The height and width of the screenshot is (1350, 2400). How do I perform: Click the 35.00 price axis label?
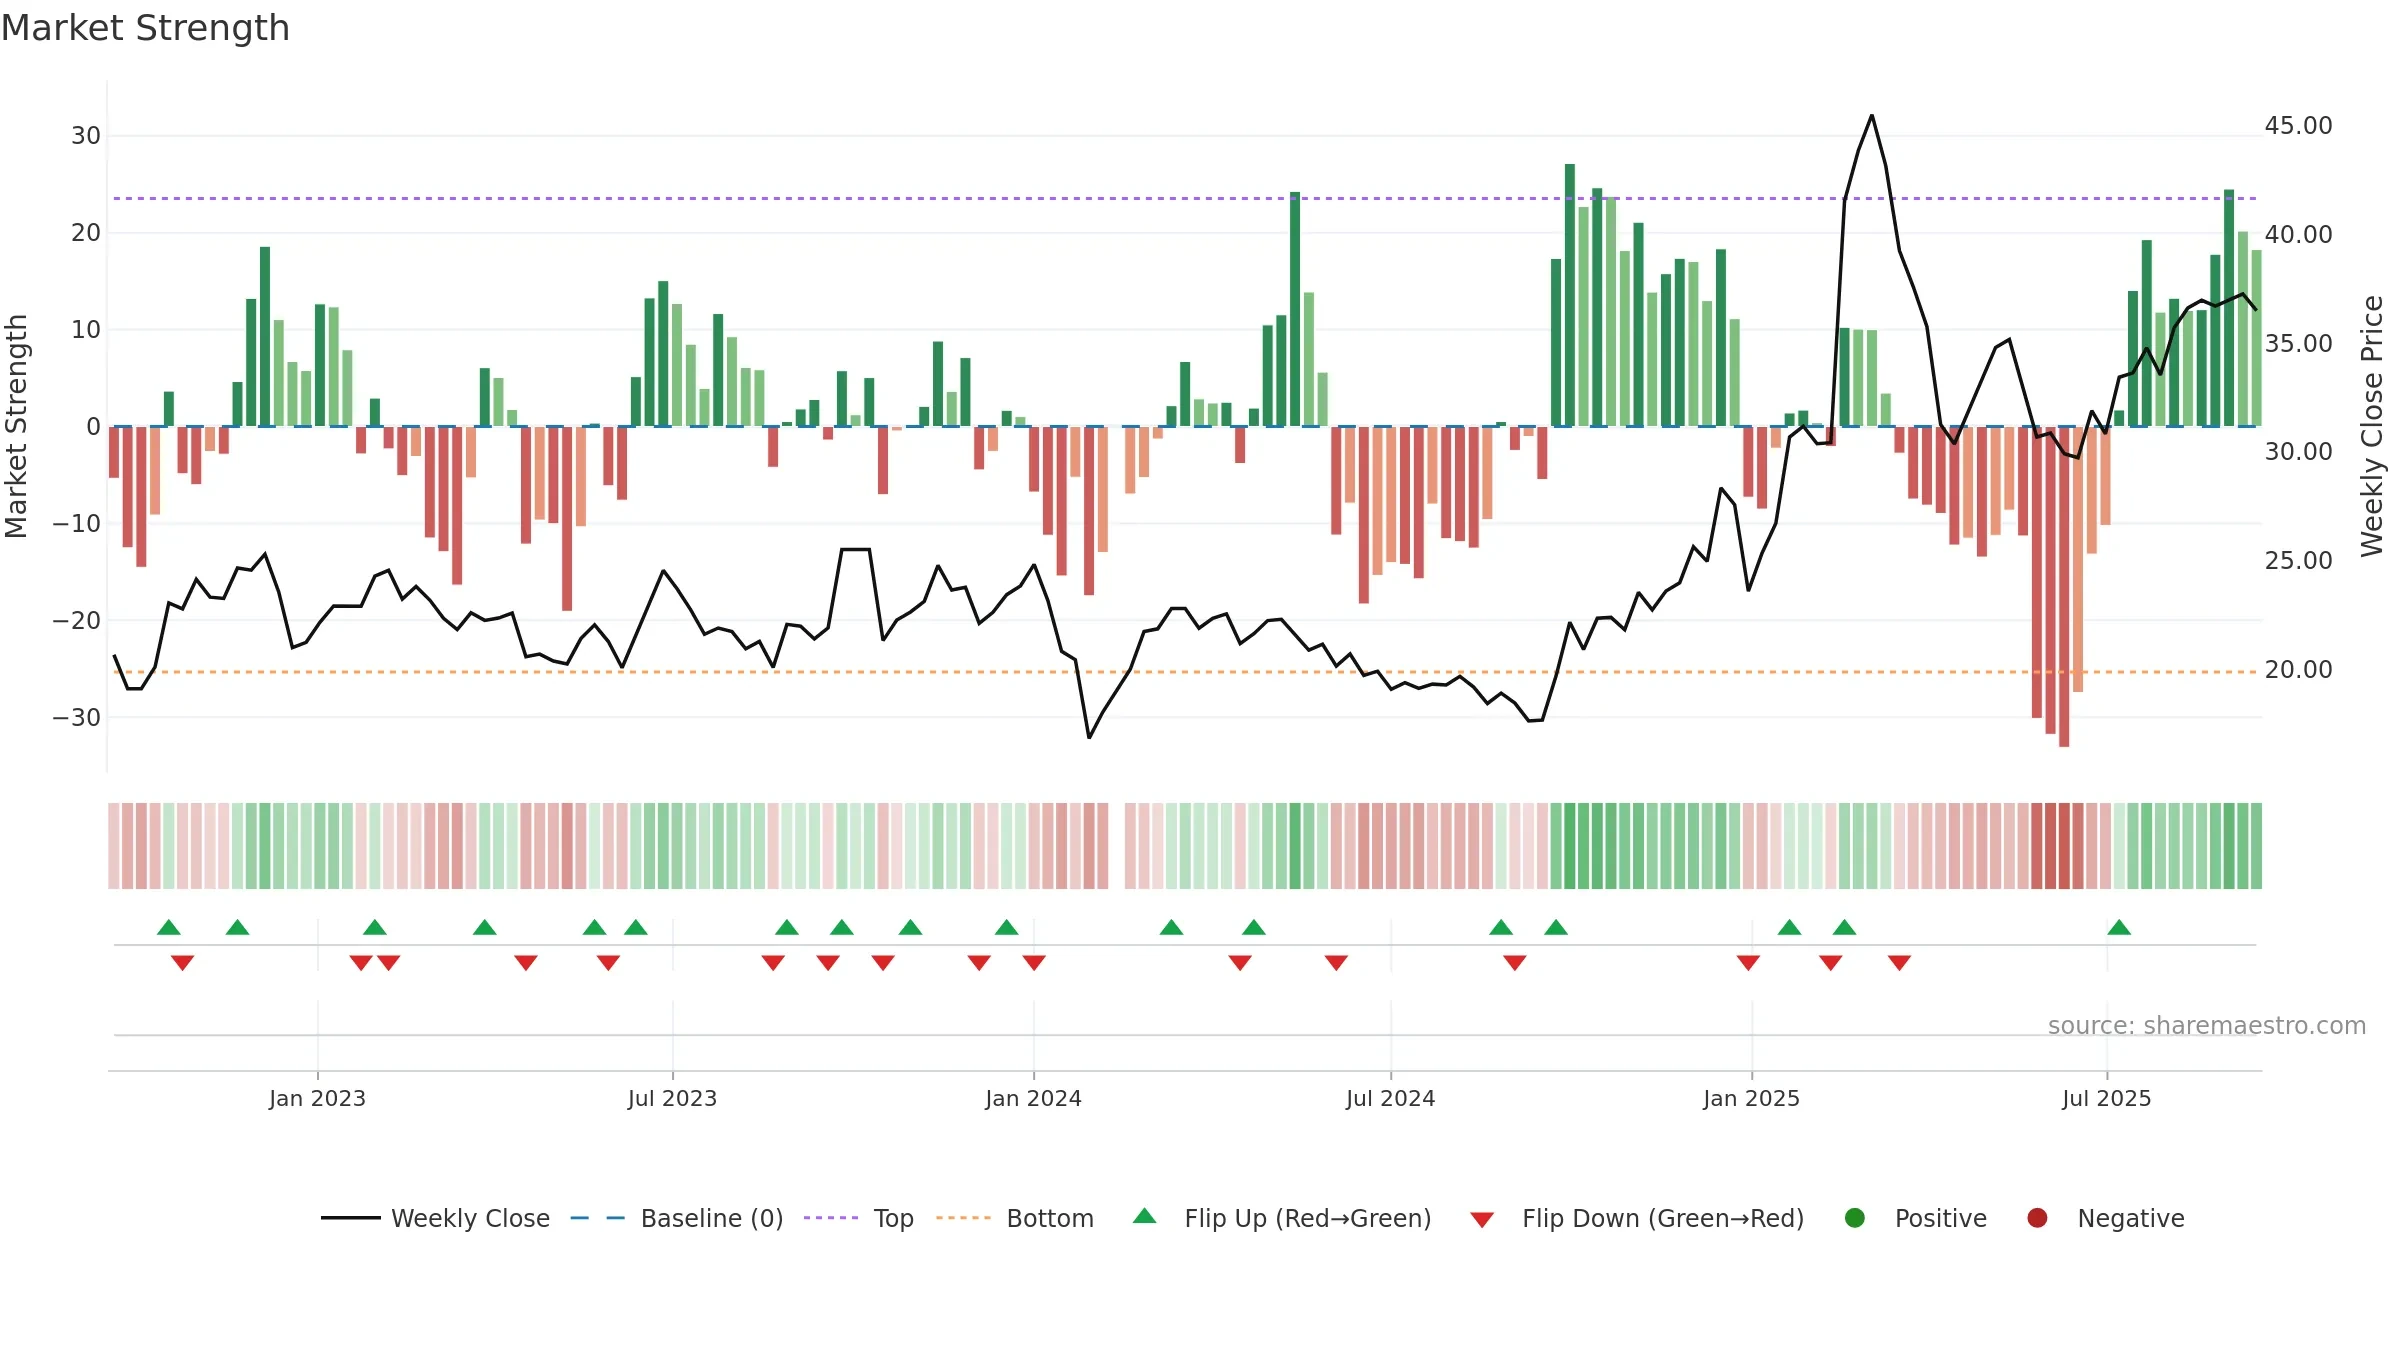pos(2298,344)
